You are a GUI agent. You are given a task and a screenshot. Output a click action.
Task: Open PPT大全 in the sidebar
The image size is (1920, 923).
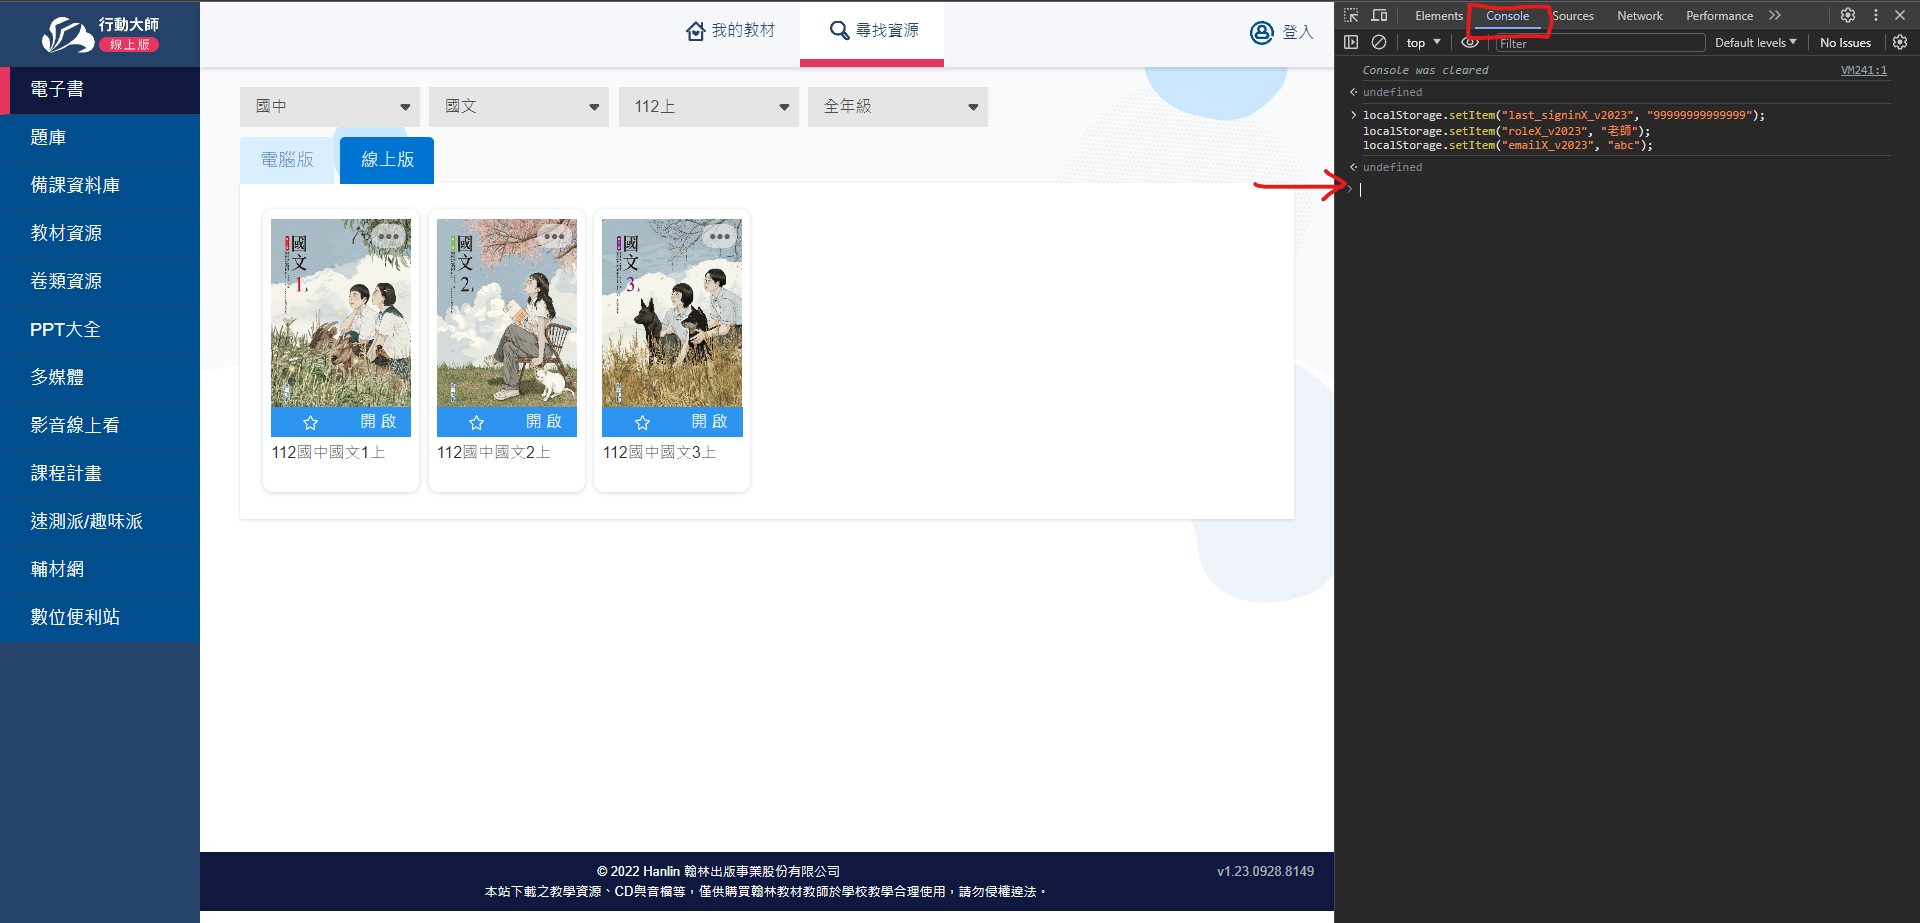coord(100,329)
